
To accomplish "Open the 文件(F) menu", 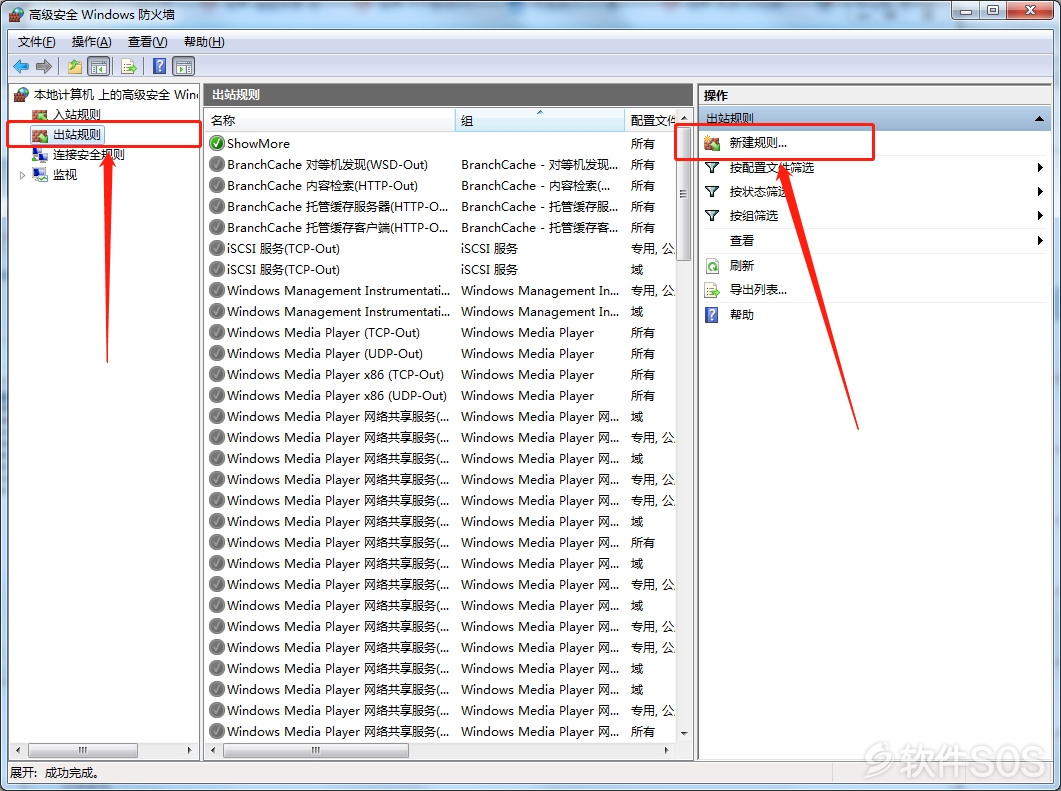I will (x=37, y=42).
